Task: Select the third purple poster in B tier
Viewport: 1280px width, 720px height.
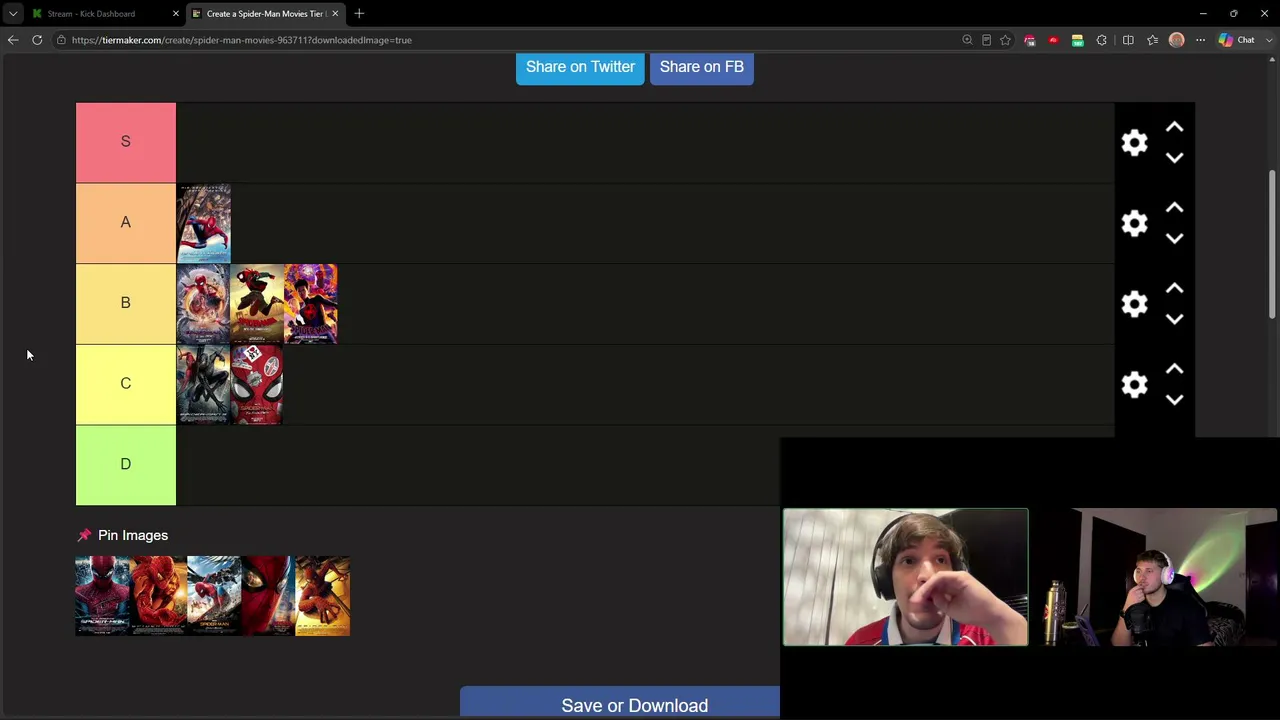Action: tap(311, 304)
